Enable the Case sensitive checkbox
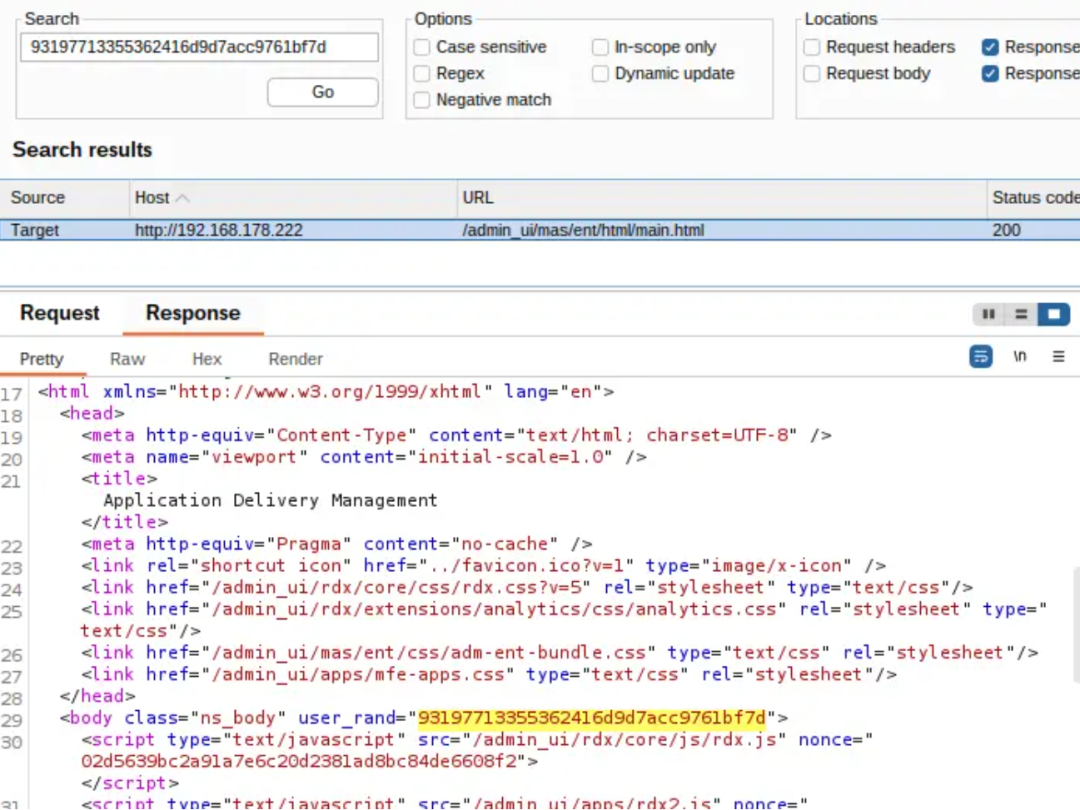This screenshot has width=1080, height=810. [x=422, y=48]
